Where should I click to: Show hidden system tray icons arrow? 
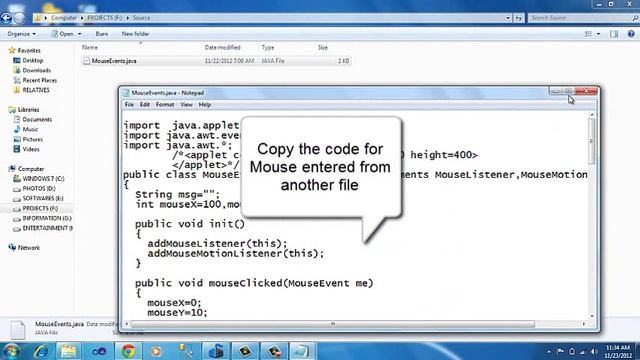(x=549, y=351)
